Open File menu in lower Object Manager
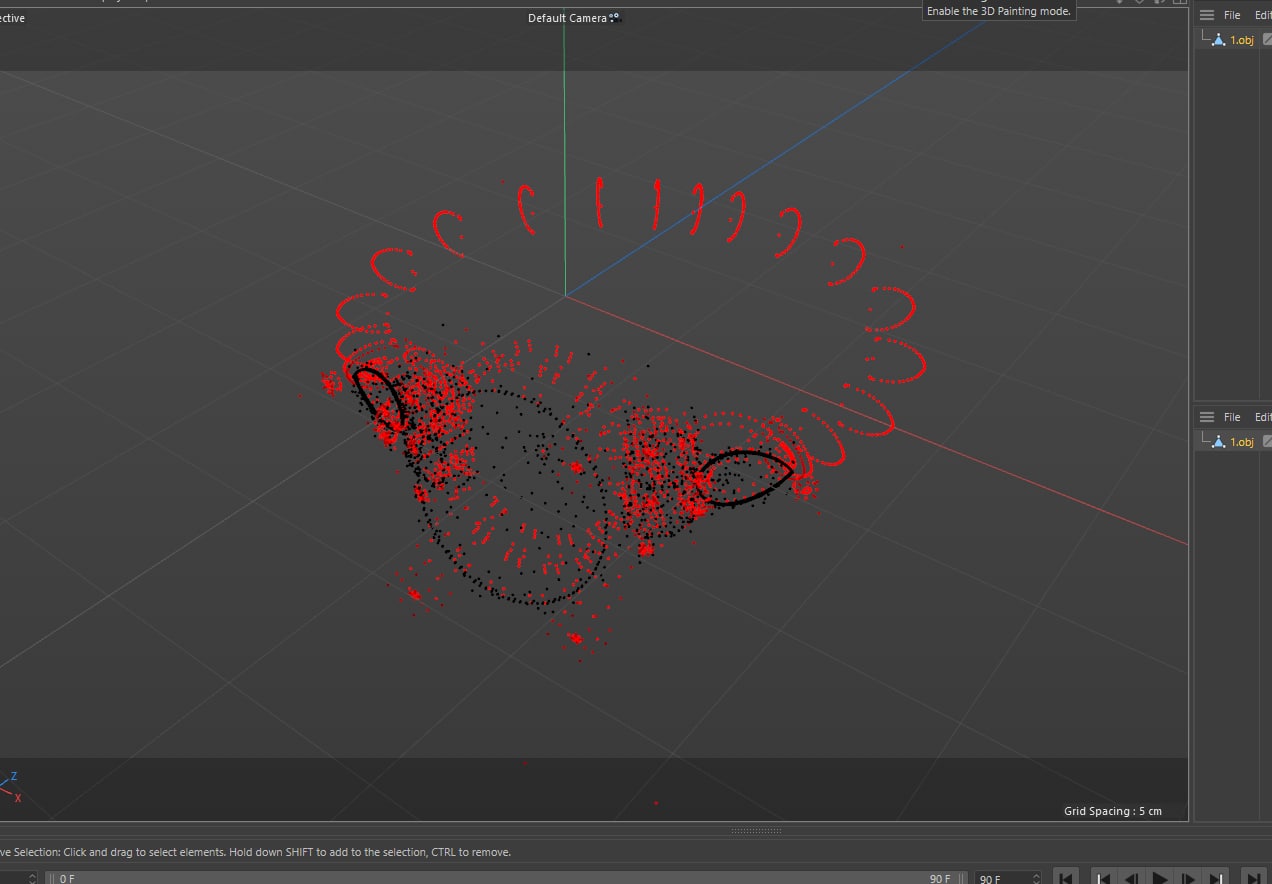Image resolution: width=1272 pixels, height=884 pixels. tap(1232, 417)
